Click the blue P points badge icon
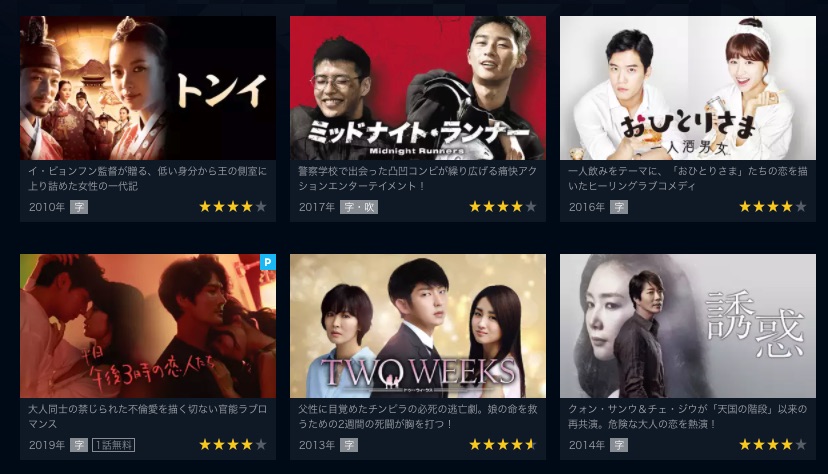 tap(268, 262)
